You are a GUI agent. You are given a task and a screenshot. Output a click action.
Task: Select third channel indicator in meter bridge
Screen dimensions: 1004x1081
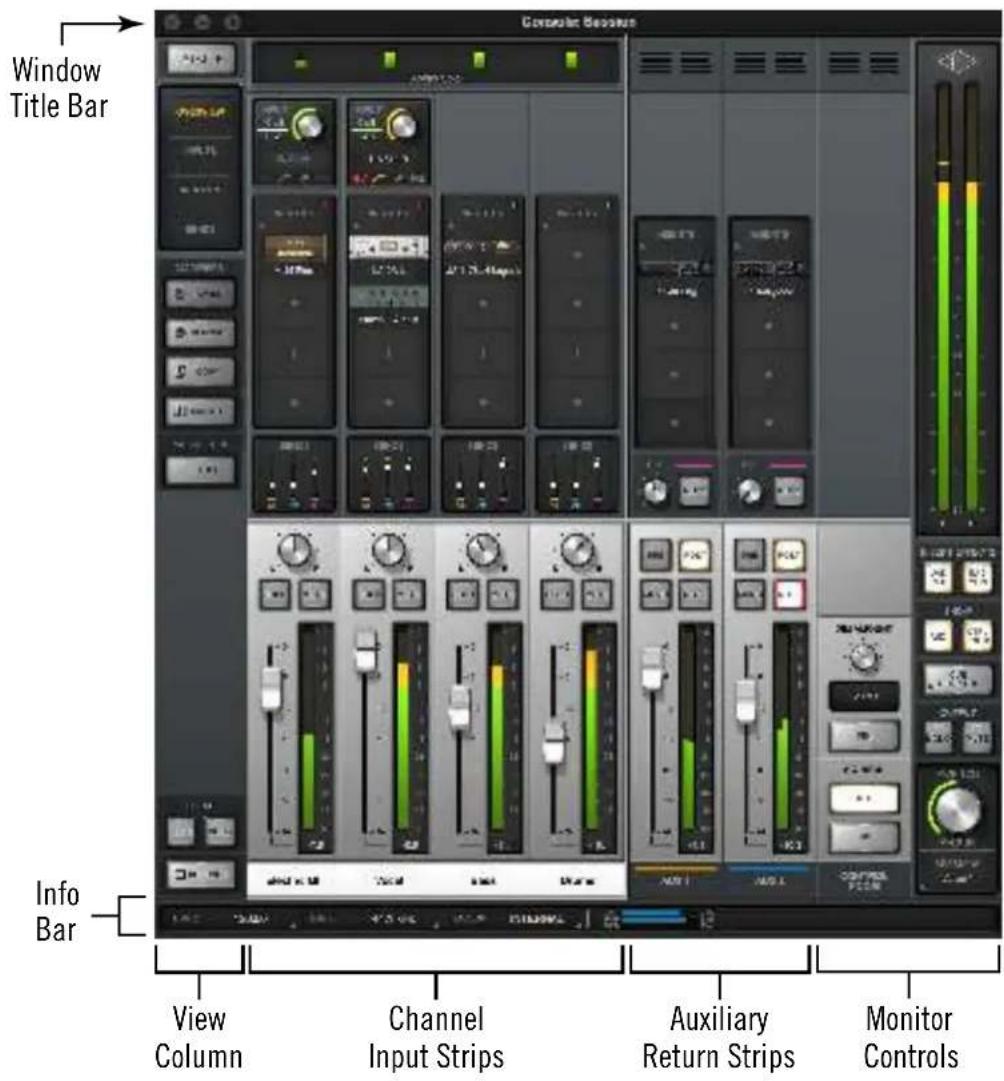point(479,61)
